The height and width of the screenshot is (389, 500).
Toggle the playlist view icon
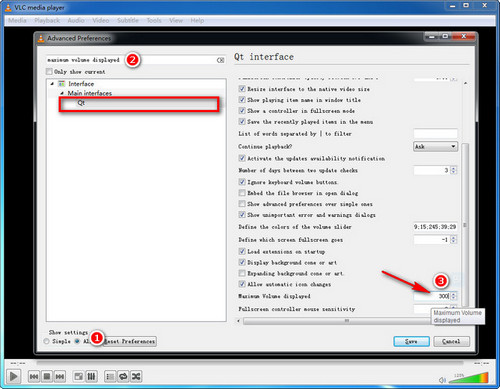[110, 377]
